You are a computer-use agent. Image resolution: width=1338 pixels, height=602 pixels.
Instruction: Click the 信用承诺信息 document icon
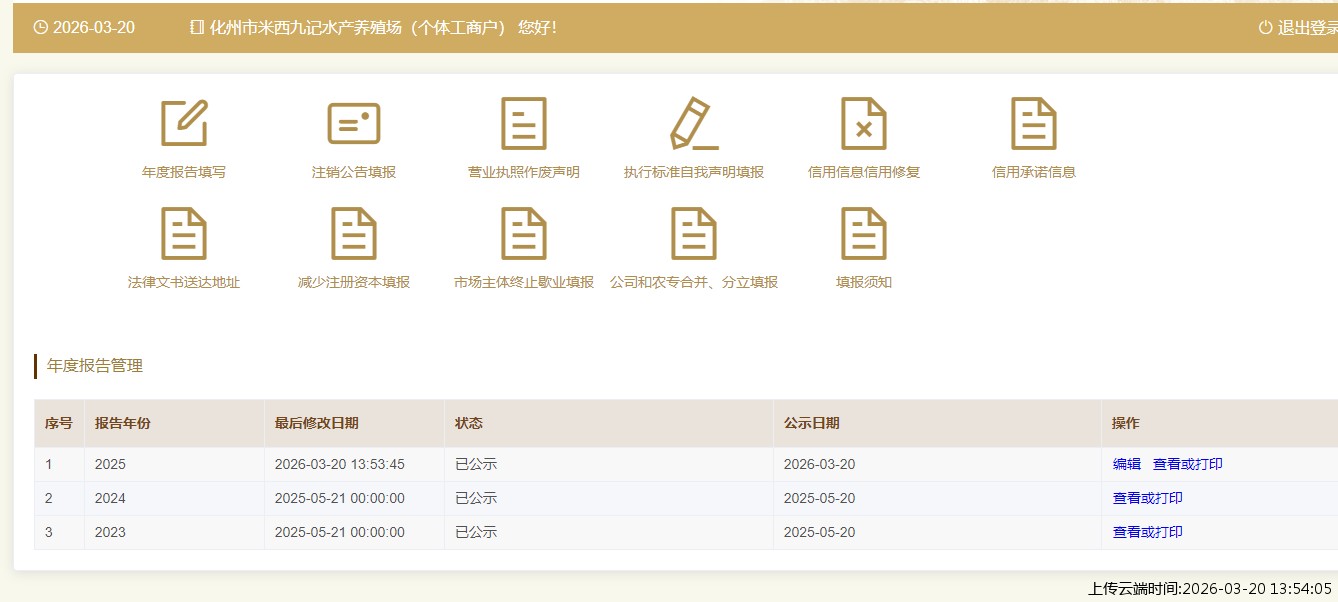[x=1034, y=124]
